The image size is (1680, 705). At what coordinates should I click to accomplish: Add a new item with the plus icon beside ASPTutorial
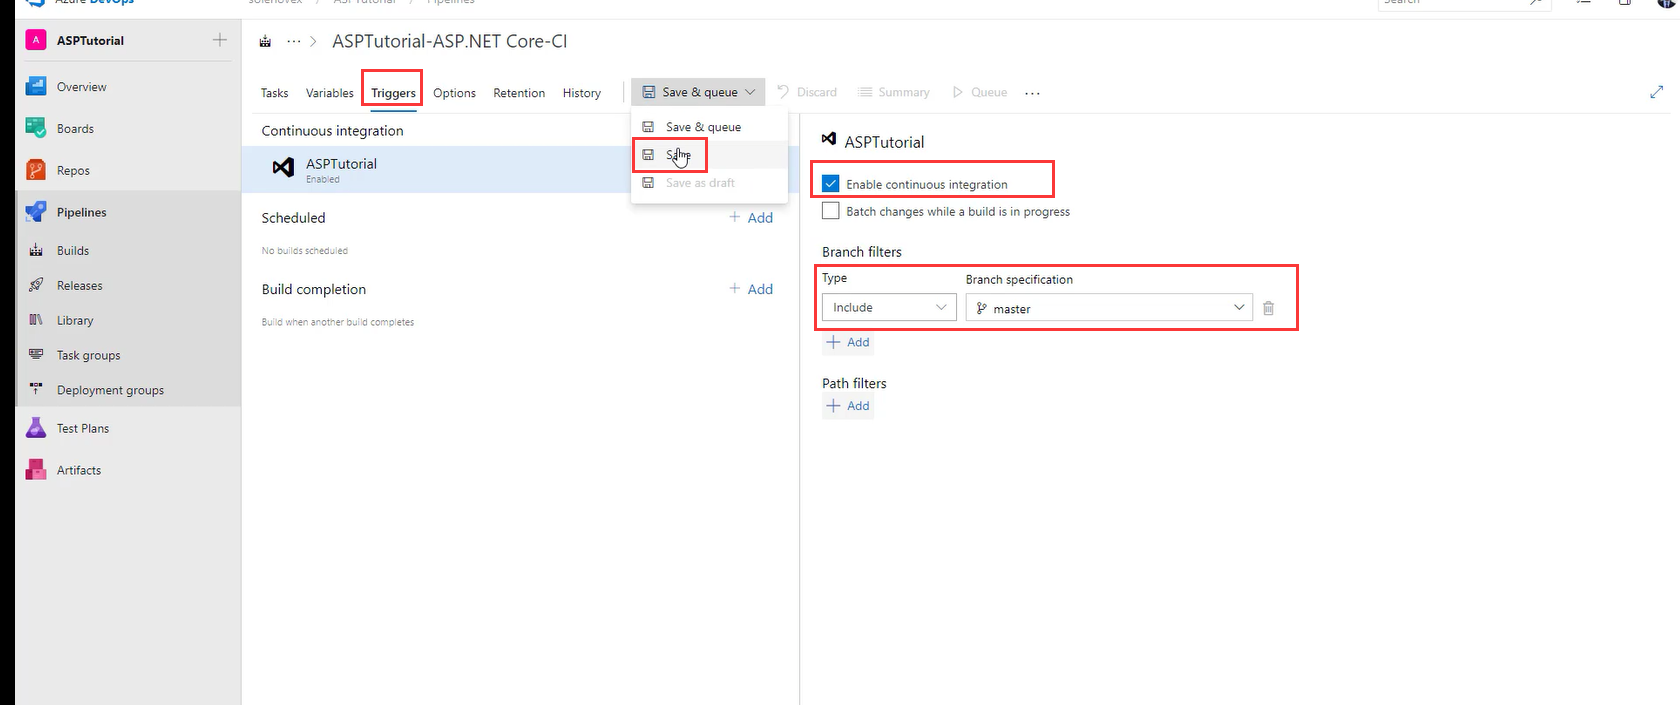point(220,40)
